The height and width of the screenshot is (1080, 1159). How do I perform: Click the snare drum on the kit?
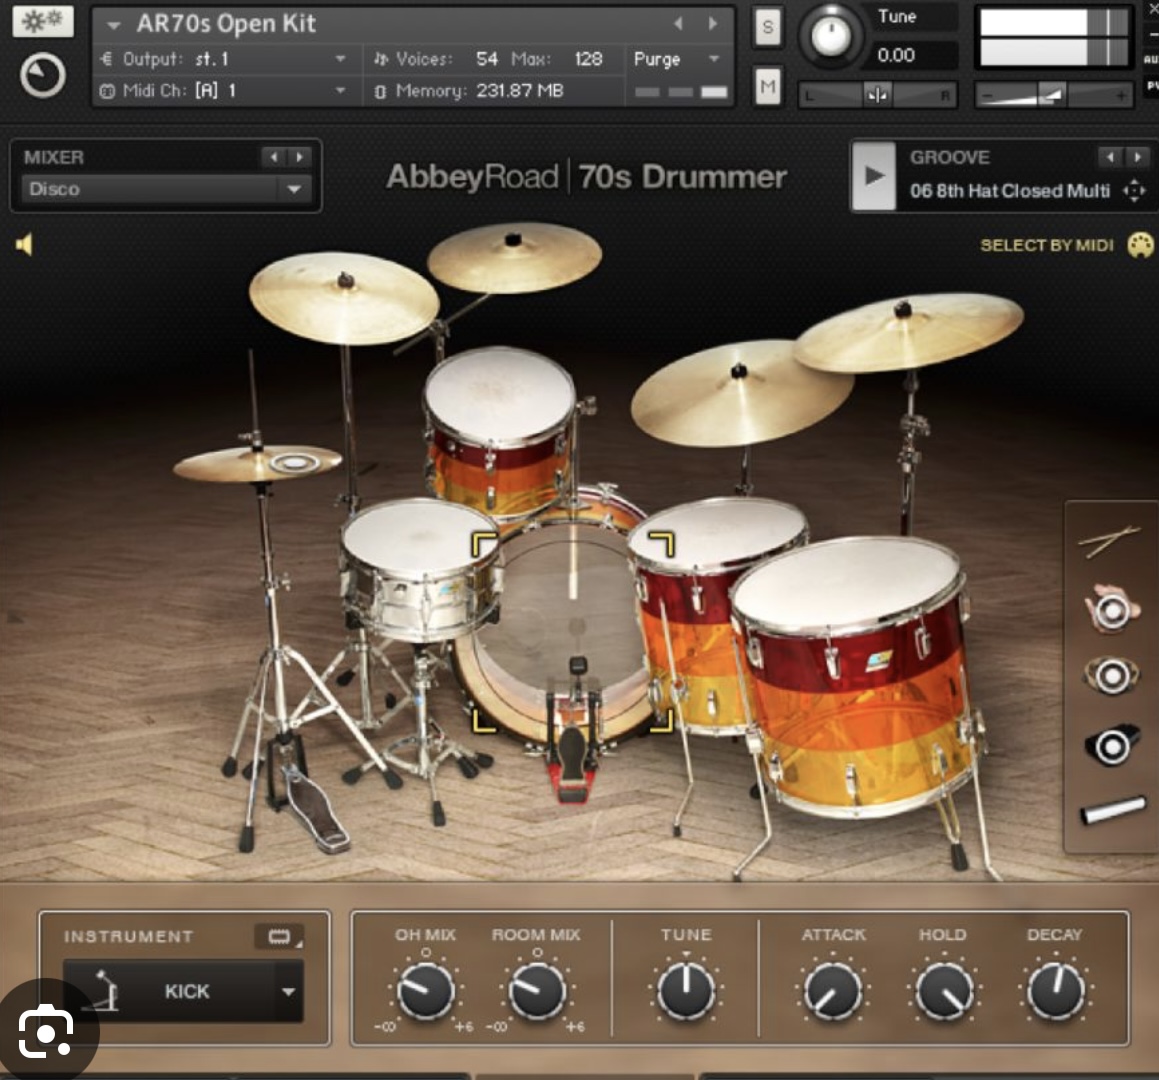pyautogui.click(x=421, y=568)
